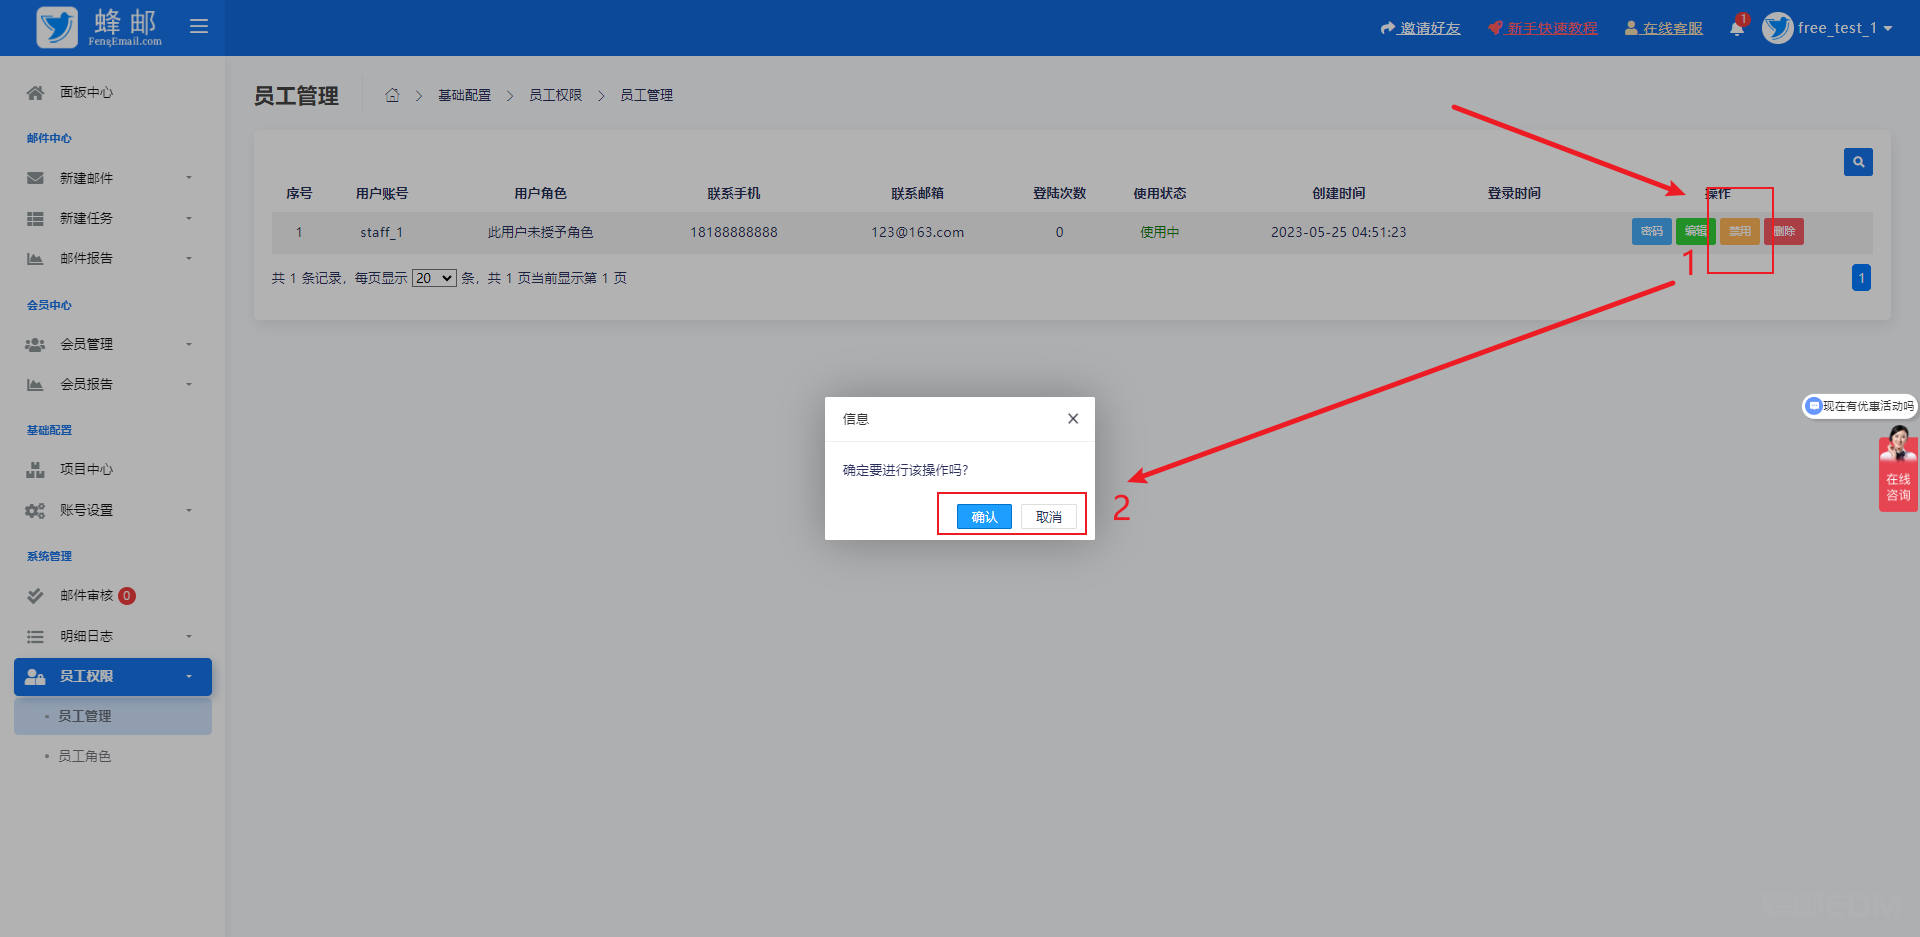The height and width of the screenshot is (937, 1920).
Task: Expand the 明细日志 sidebar menu
Action: click(x=112, y=636)
